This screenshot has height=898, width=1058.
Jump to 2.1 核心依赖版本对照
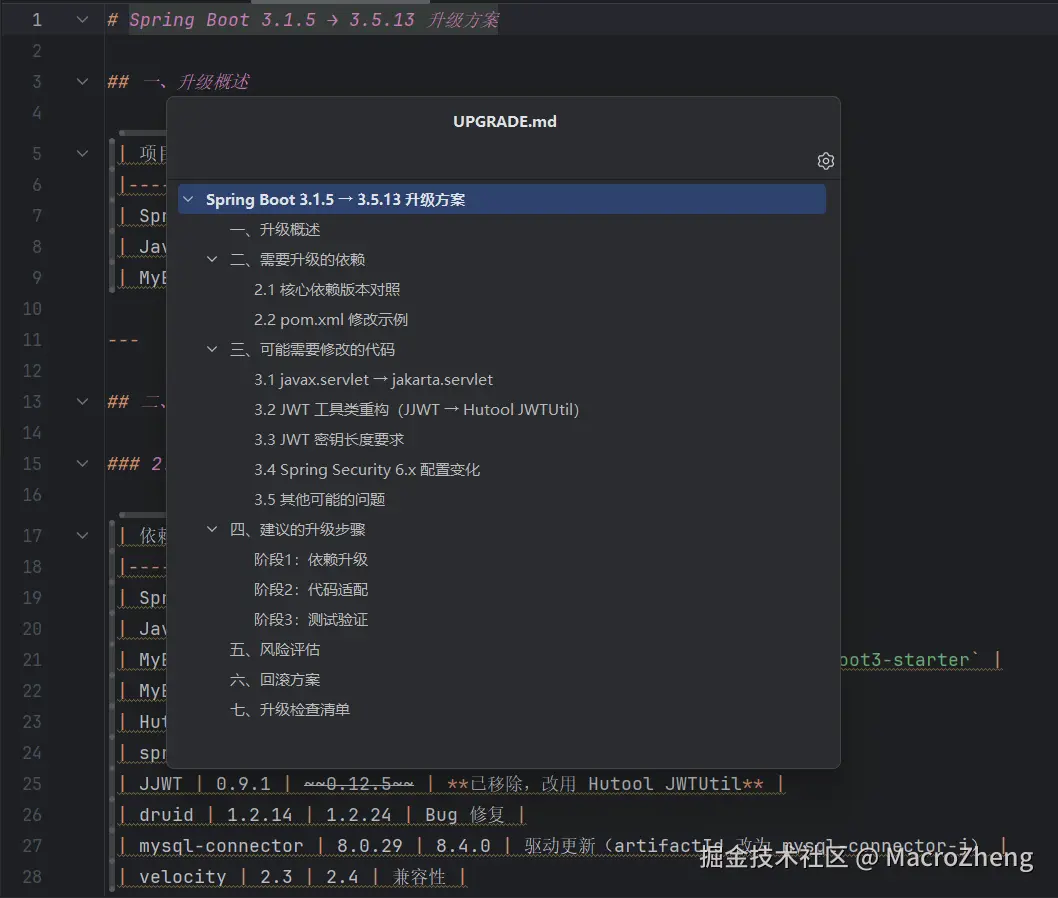(x=327, y=289)
